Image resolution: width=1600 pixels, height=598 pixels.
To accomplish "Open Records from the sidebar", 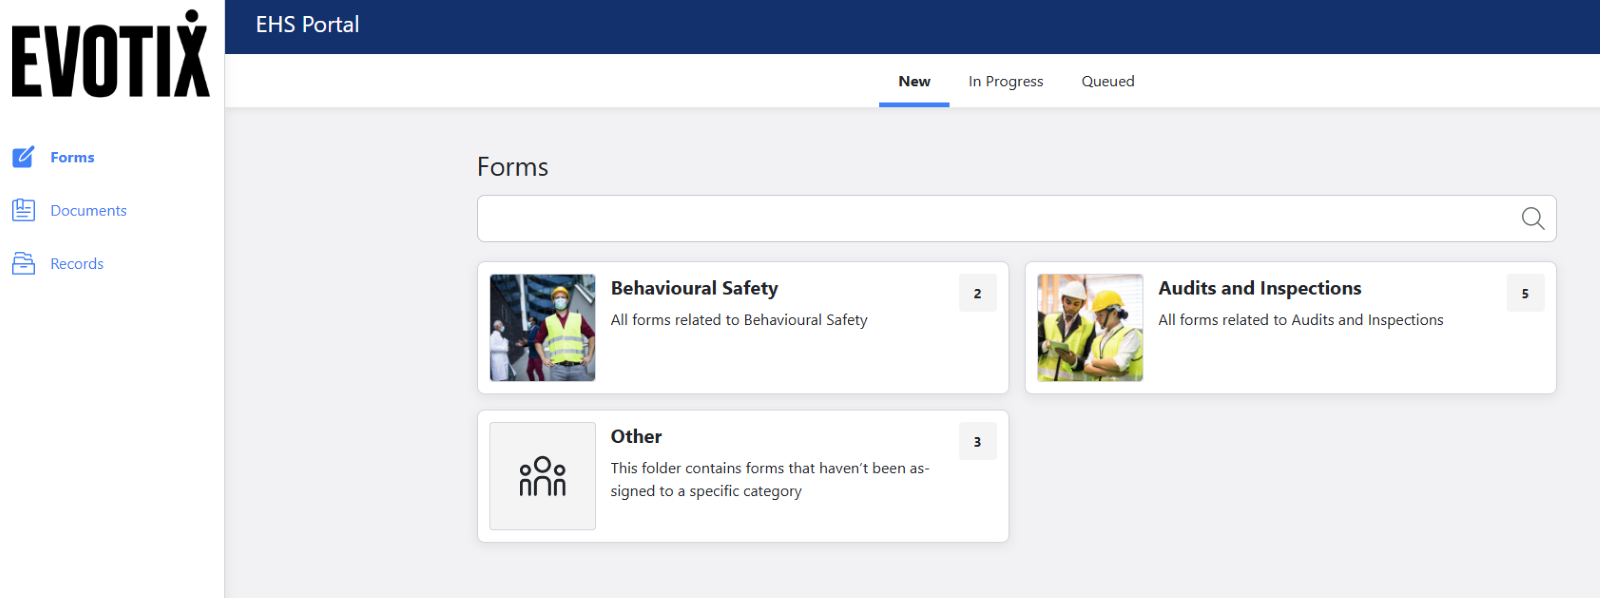I will tap(77, 263).
